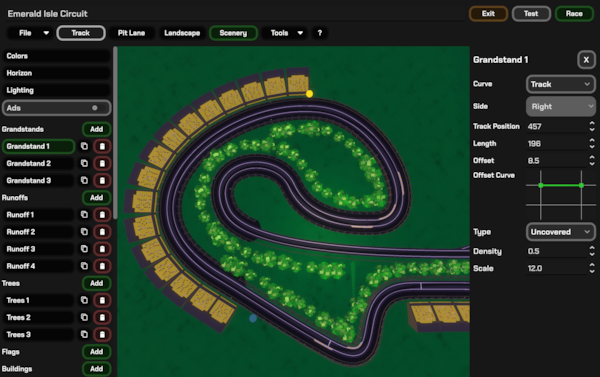600x377 pixels.
Task: Select Grandstand 2 in the list
Action: (38, 163)
